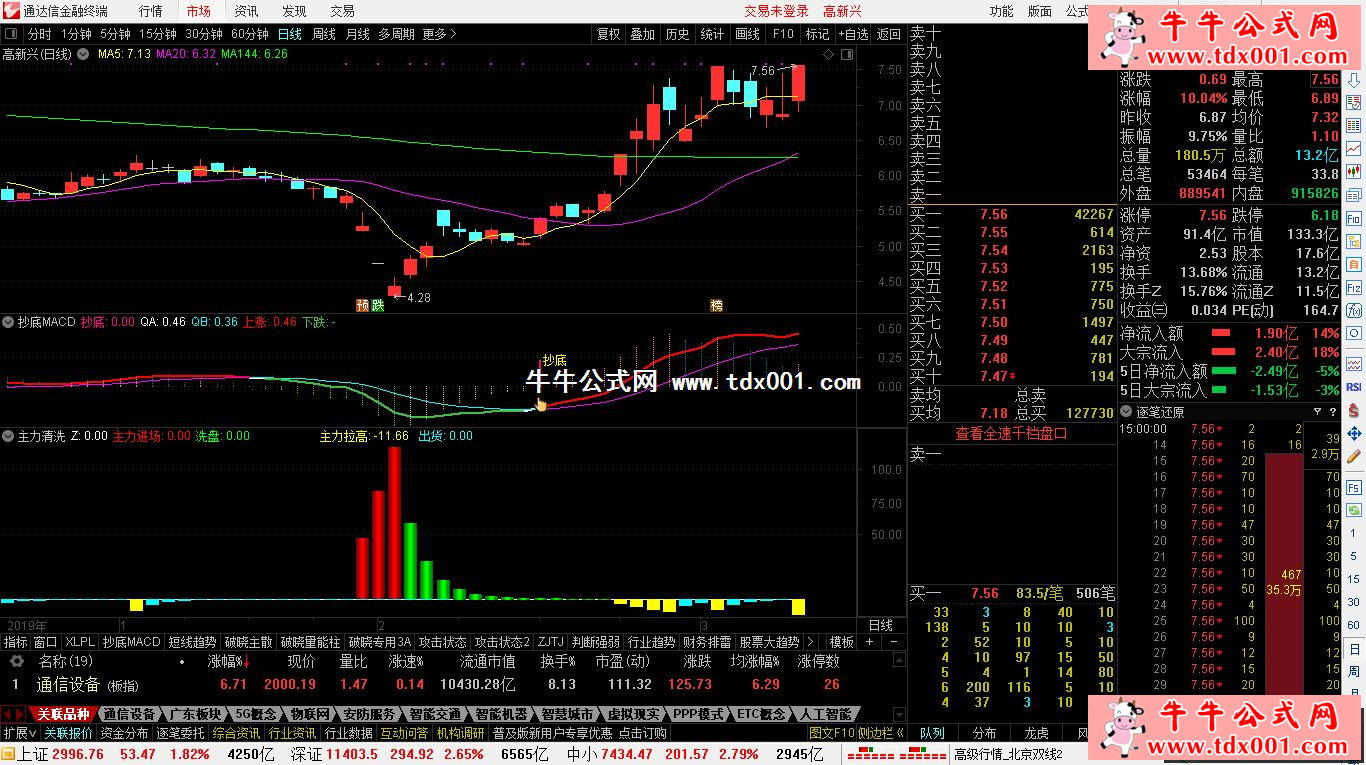
Task: Open the 版面 menu
Action: [1040, 11]
